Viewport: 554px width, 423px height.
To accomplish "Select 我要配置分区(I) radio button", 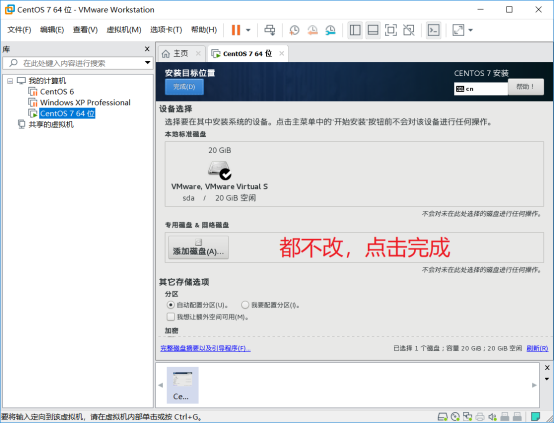I will [245, 305].
